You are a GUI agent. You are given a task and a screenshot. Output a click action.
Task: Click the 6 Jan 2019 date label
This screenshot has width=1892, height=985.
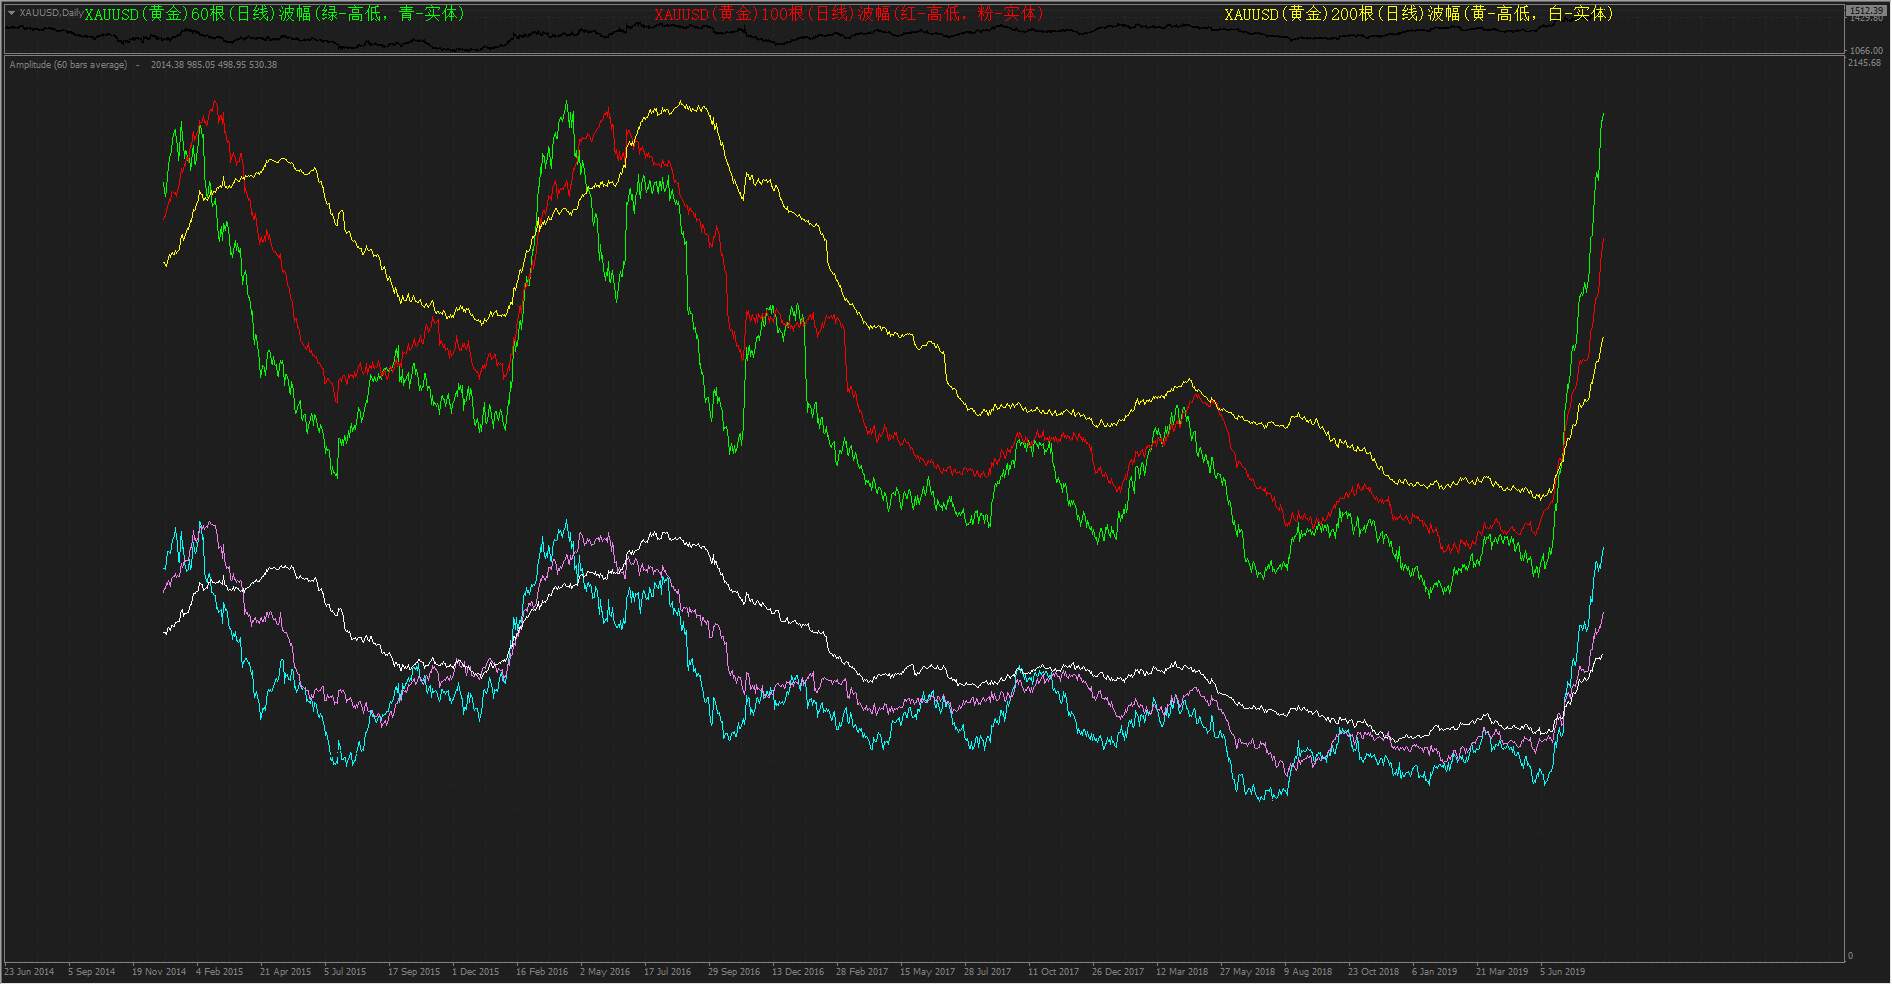tap(1435, 972)
